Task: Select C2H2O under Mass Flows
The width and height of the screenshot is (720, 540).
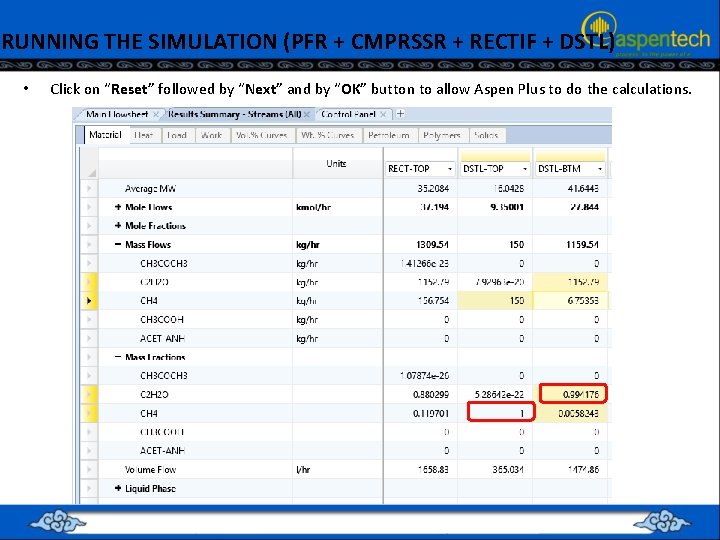Action: (x=154, y=282)
